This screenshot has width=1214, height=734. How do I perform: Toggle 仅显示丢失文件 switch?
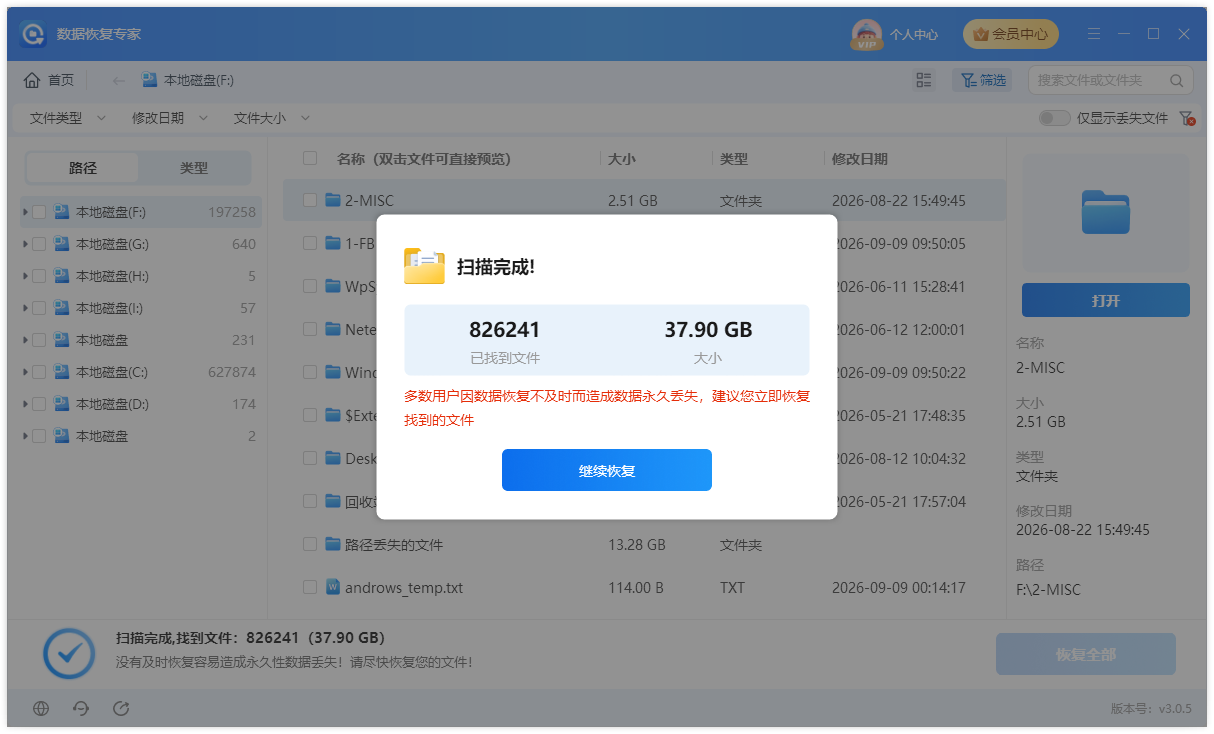click(x=1054, y=118)
